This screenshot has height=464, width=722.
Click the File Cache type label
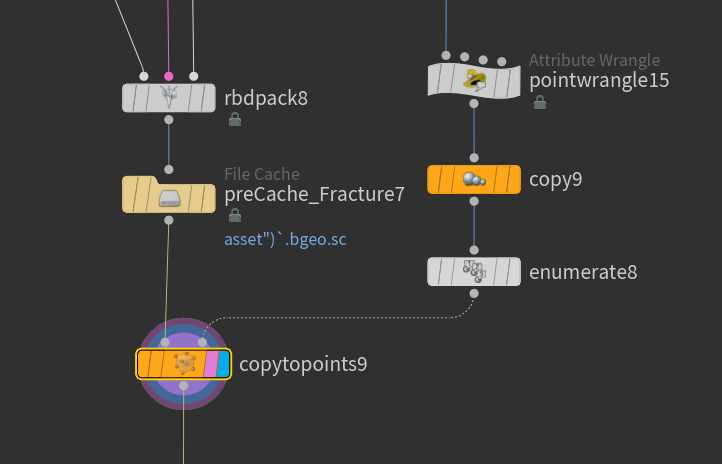click(x=262, y=174)
